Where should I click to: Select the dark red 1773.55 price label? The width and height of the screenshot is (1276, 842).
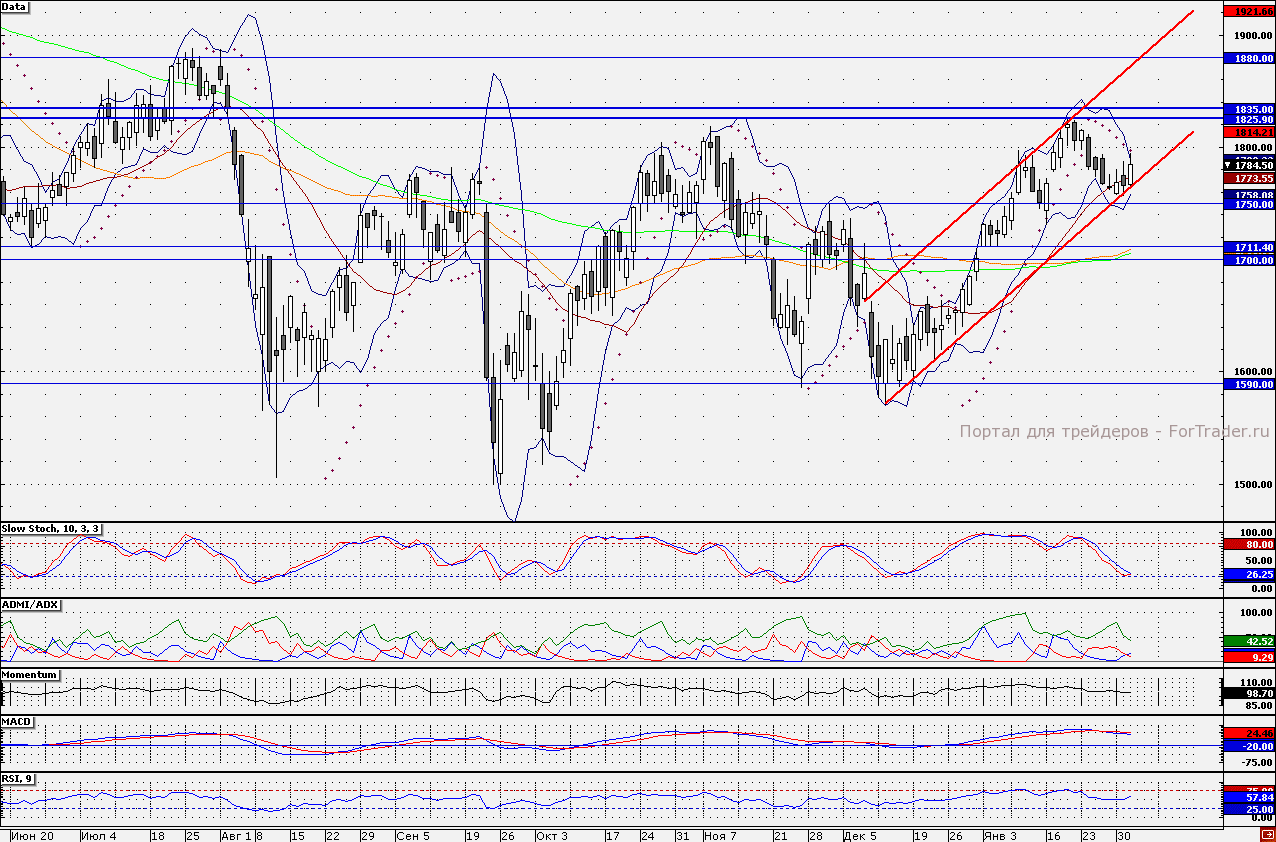coord(1249,178)
